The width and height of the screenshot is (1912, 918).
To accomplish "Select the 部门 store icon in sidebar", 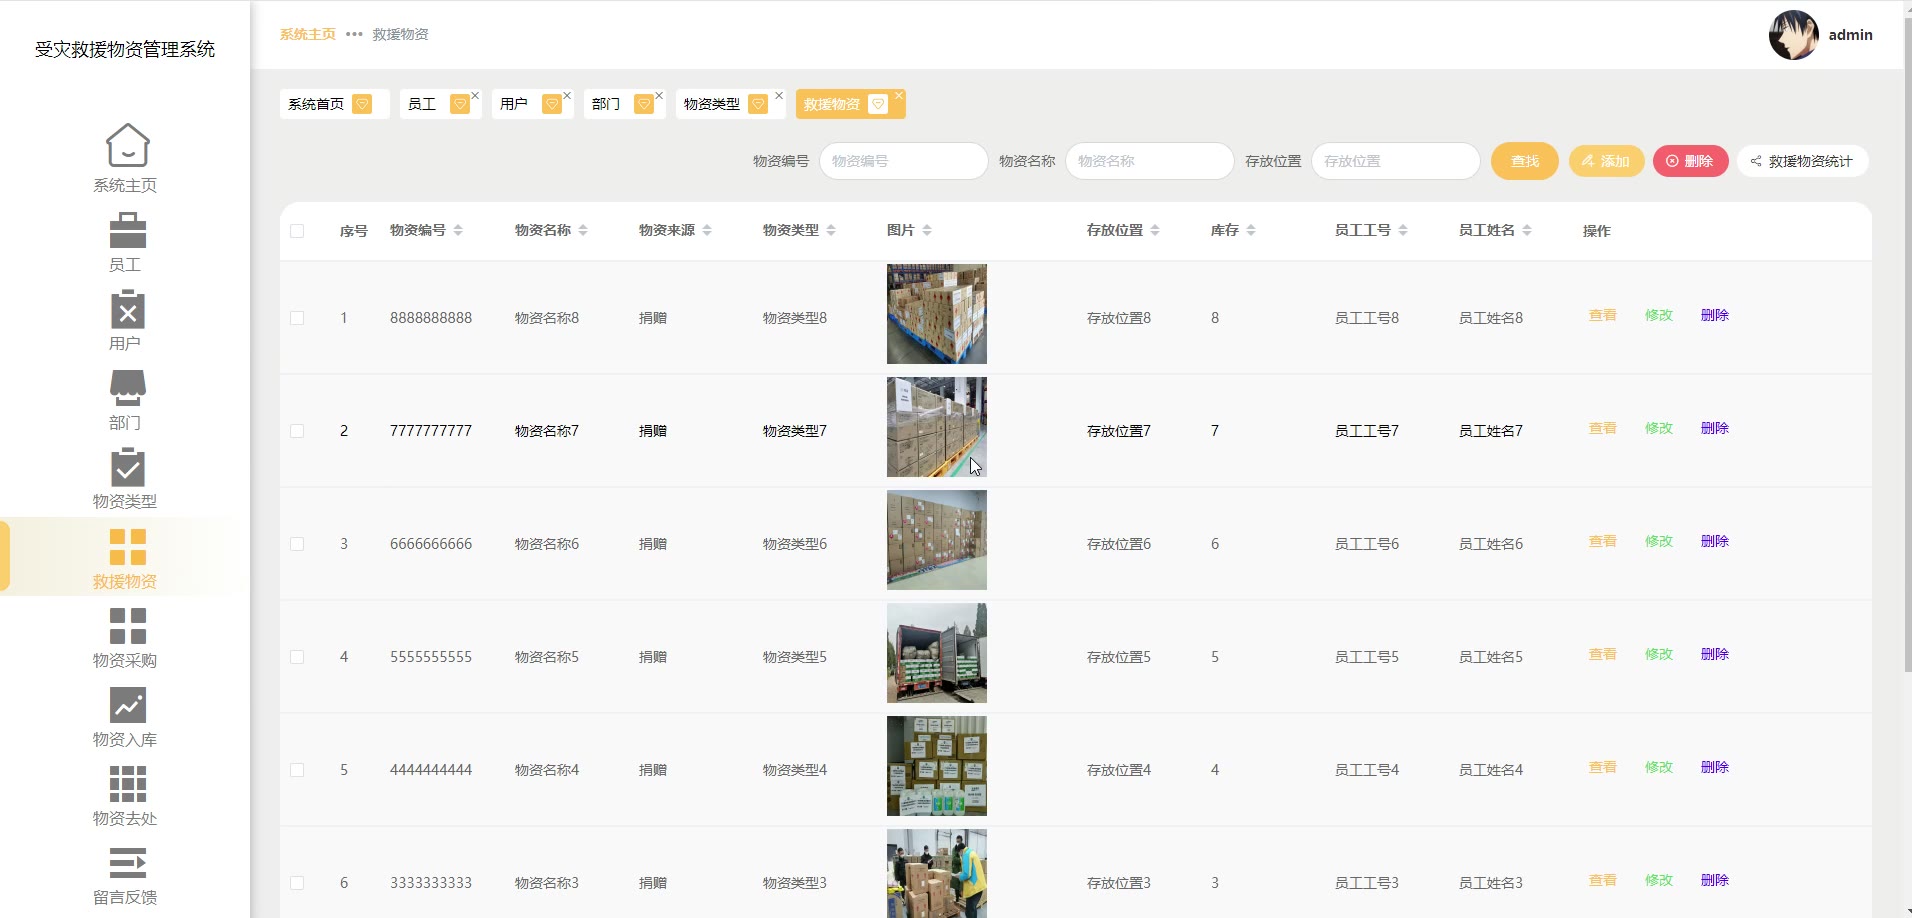I will (x=127, y=388).
